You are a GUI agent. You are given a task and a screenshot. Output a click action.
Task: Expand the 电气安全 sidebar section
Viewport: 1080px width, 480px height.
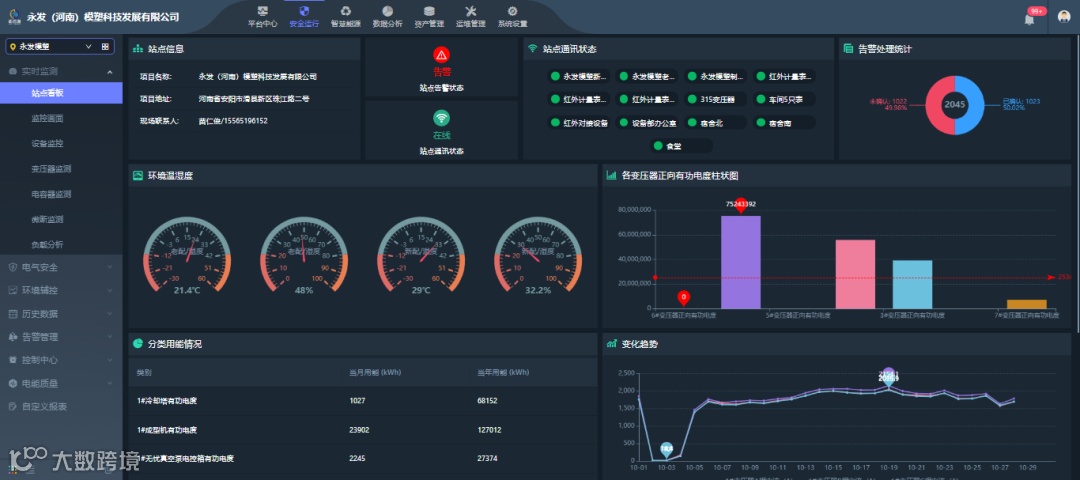pyautogui.click(x=61, y=267)
